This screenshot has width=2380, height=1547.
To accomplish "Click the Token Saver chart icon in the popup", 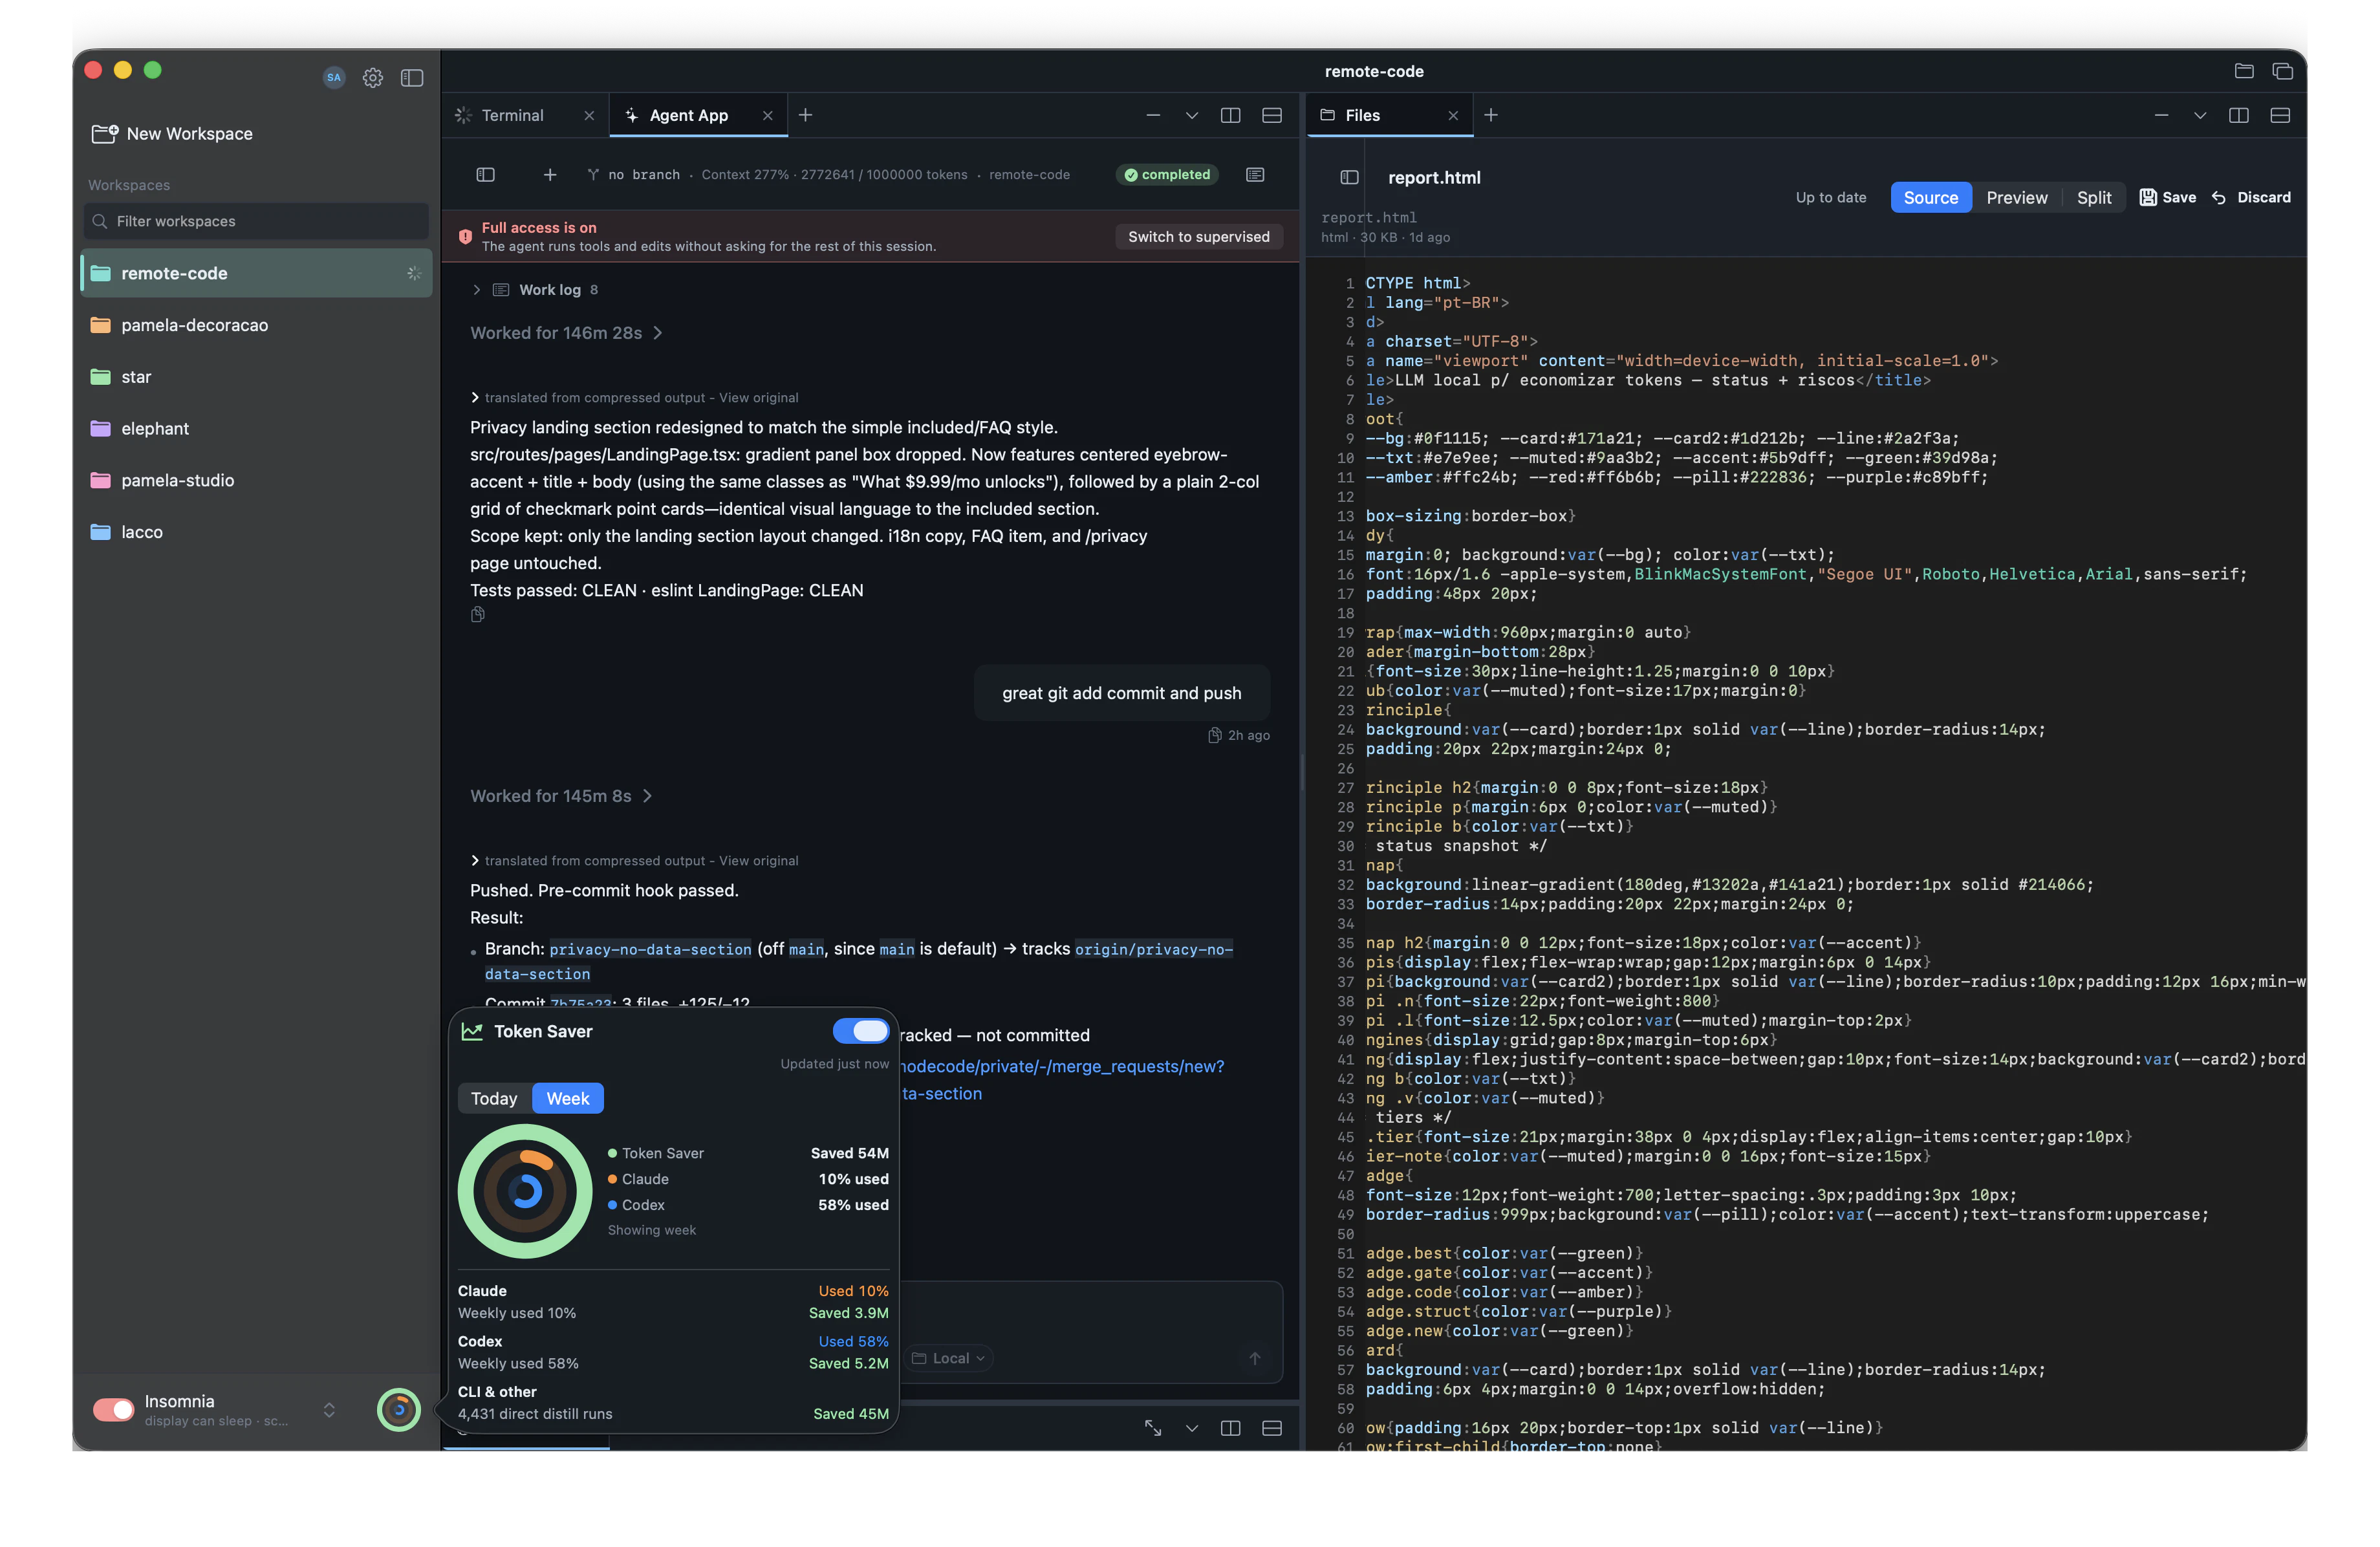I will [x=472, y=1031].
